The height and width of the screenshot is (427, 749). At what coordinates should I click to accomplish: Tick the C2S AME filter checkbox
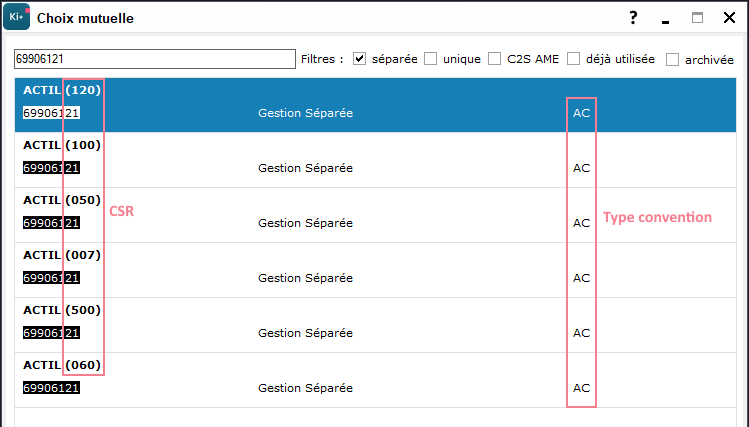click(x=494, y=59)
